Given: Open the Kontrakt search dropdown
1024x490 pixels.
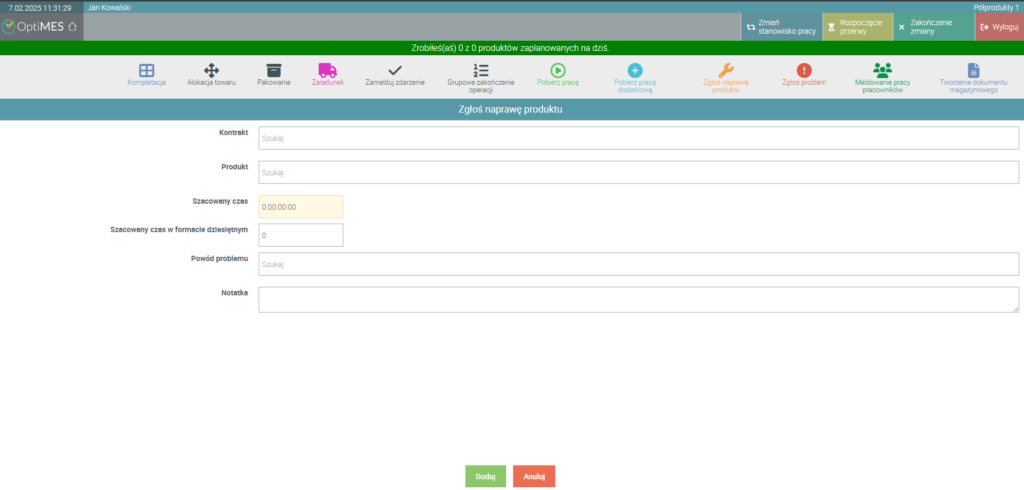Looking at the screenshot, I should 638,138.
